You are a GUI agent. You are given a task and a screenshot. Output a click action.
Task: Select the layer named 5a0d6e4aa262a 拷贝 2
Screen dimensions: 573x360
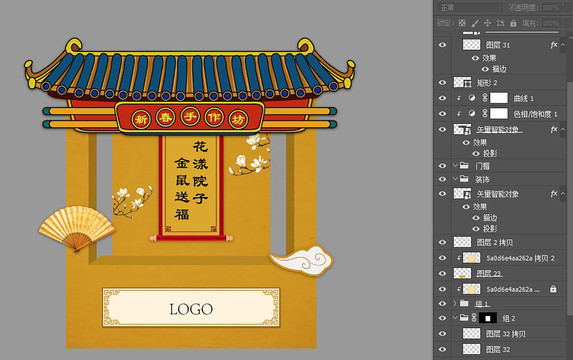tap(520, 258)
